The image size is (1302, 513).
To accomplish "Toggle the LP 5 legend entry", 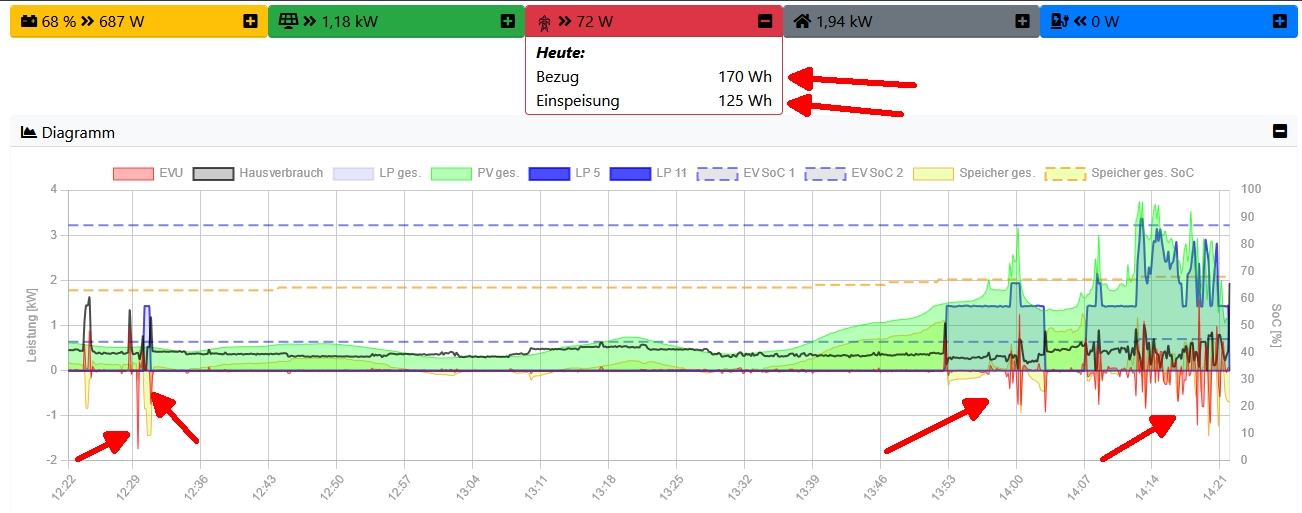I will [x=564, y=173].
